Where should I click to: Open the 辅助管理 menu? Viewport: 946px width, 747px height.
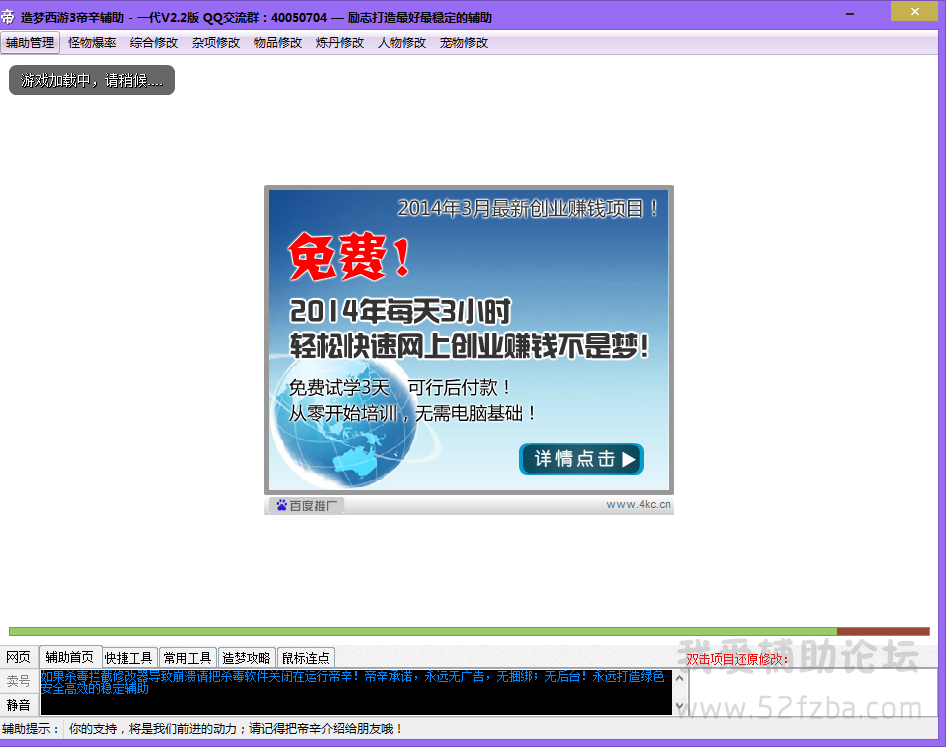pyautogui.click(x=30, y=43)
